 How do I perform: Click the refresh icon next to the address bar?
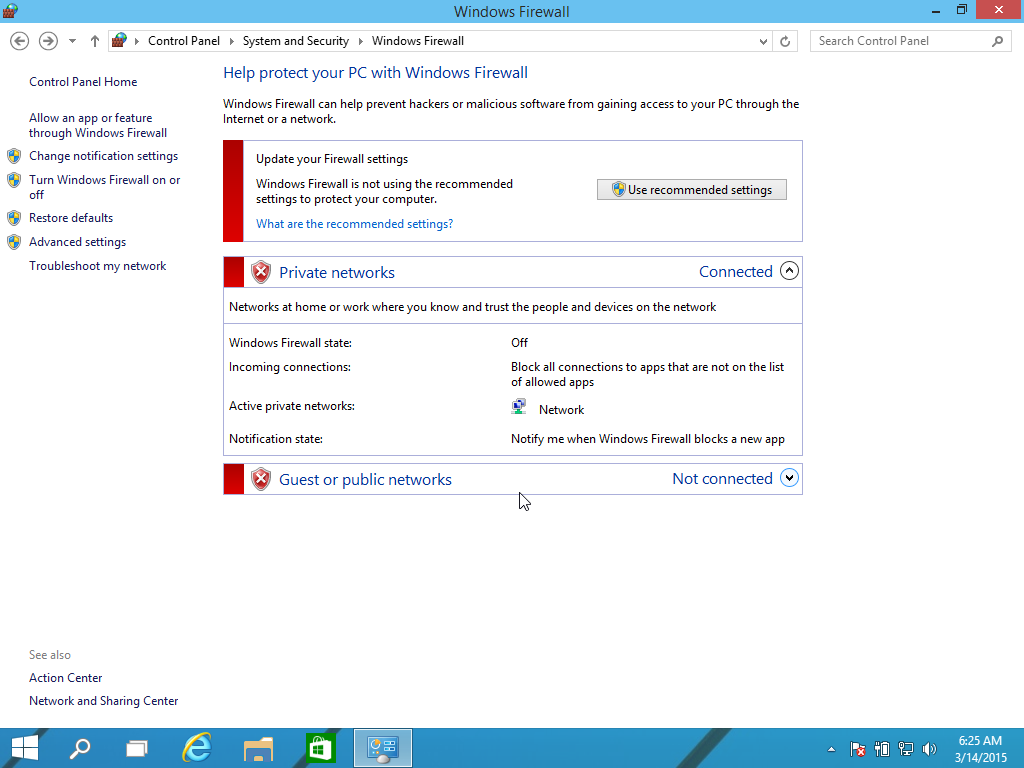[x=785, y=41]
